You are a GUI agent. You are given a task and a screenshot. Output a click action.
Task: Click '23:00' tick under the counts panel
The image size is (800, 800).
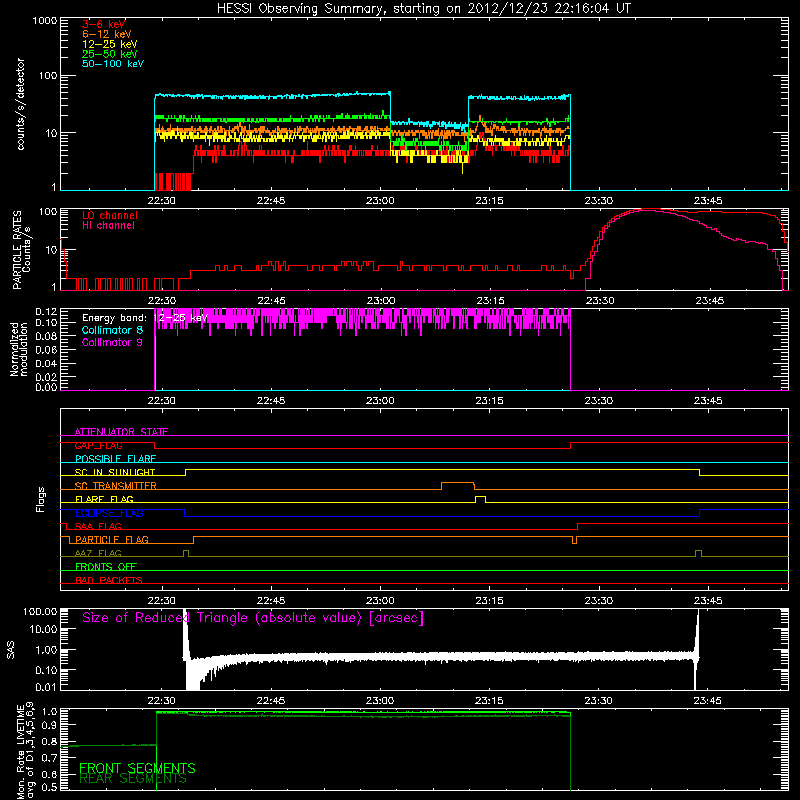(x=380, y=201)
